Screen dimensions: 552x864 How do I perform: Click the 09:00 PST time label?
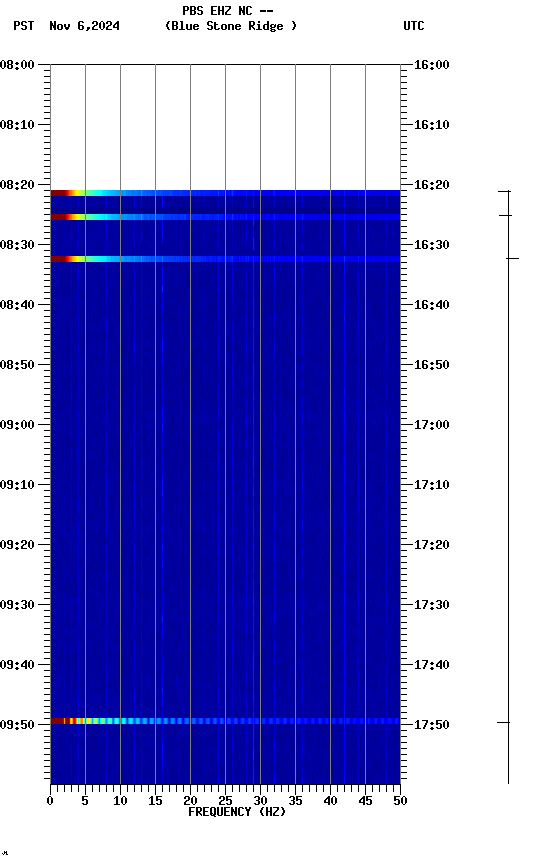pyautogui.click(x=17, y=425)
